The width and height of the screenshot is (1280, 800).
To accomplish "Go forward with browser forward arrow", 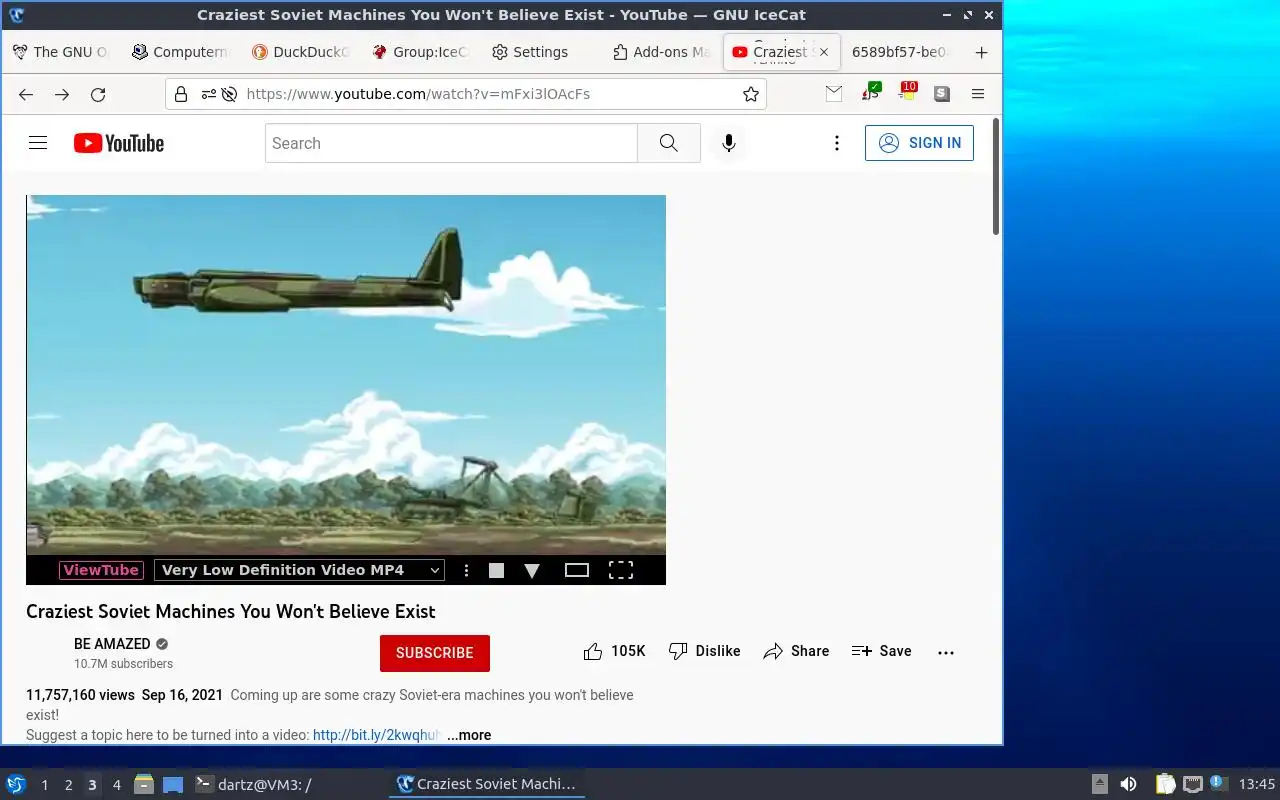I will (x=62, y=94).
